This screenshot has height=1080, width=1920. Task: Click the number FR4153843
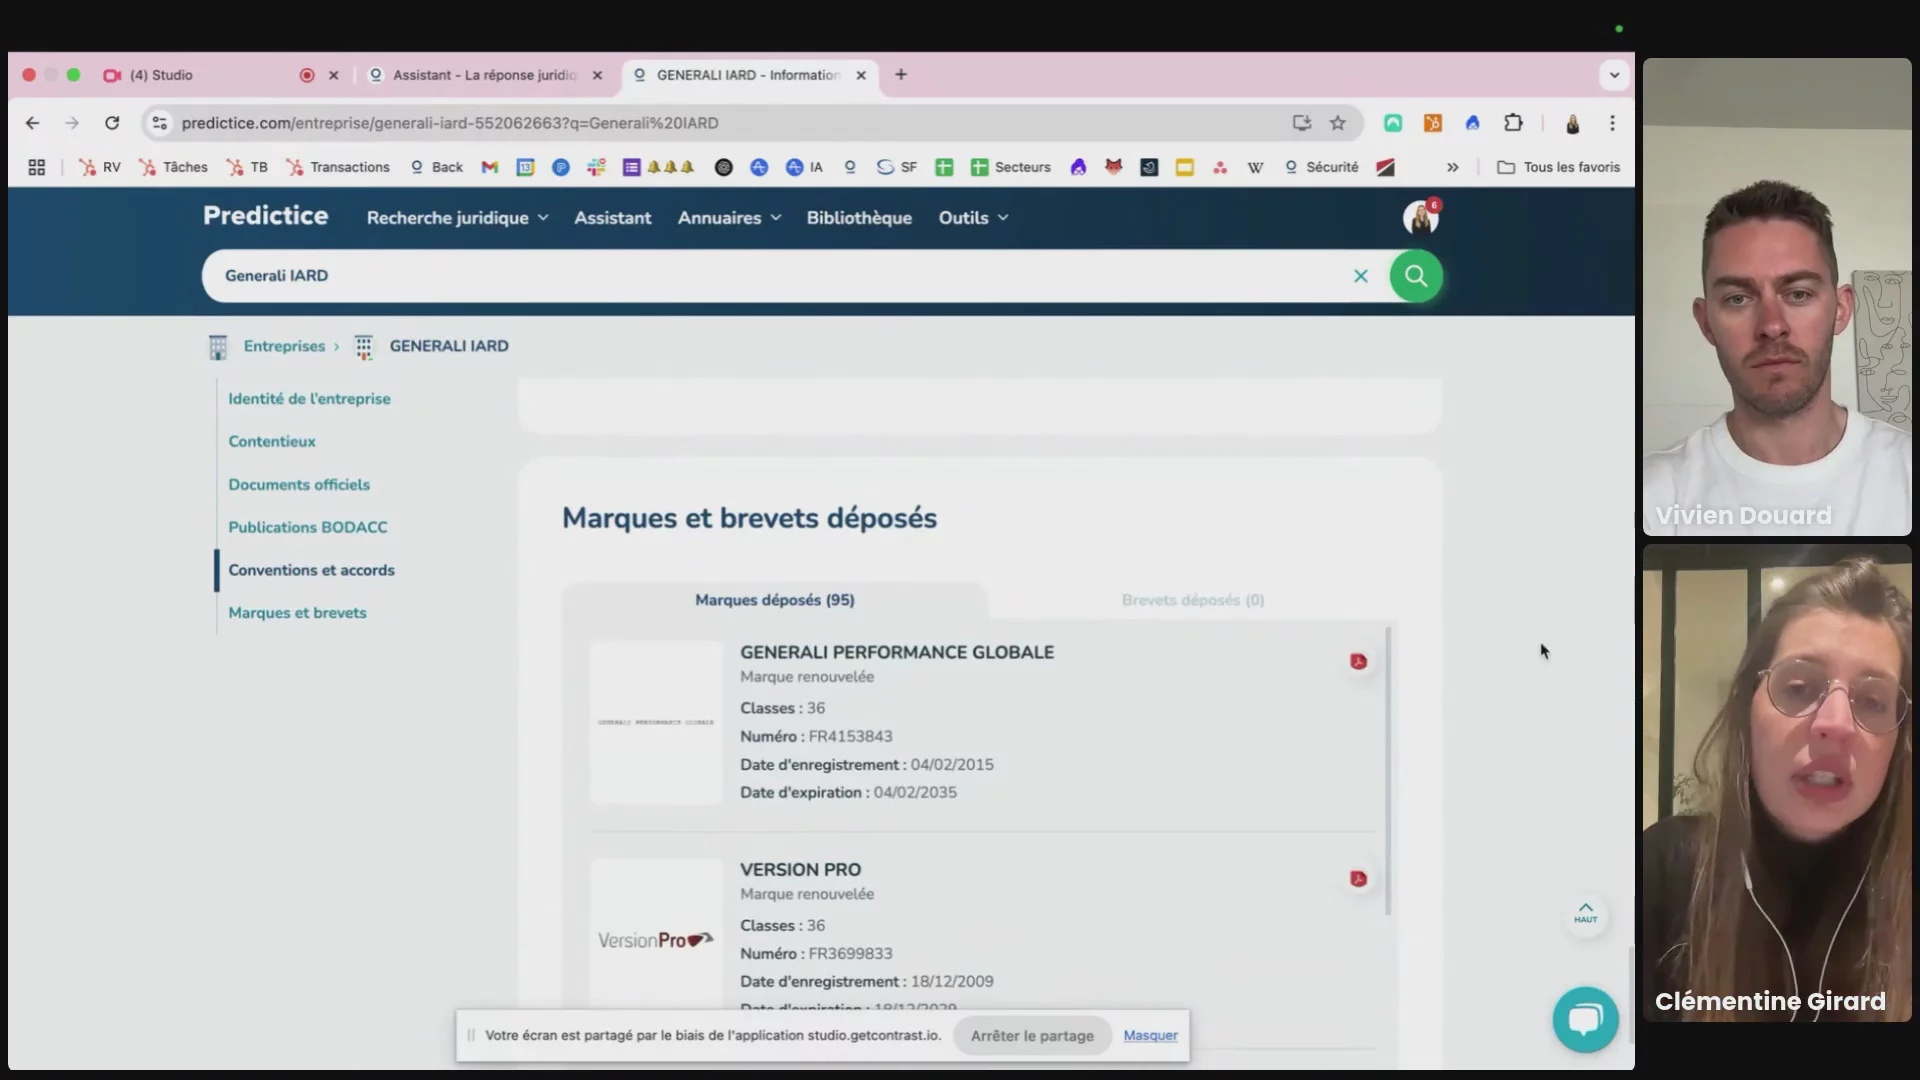tap(850, 737)
